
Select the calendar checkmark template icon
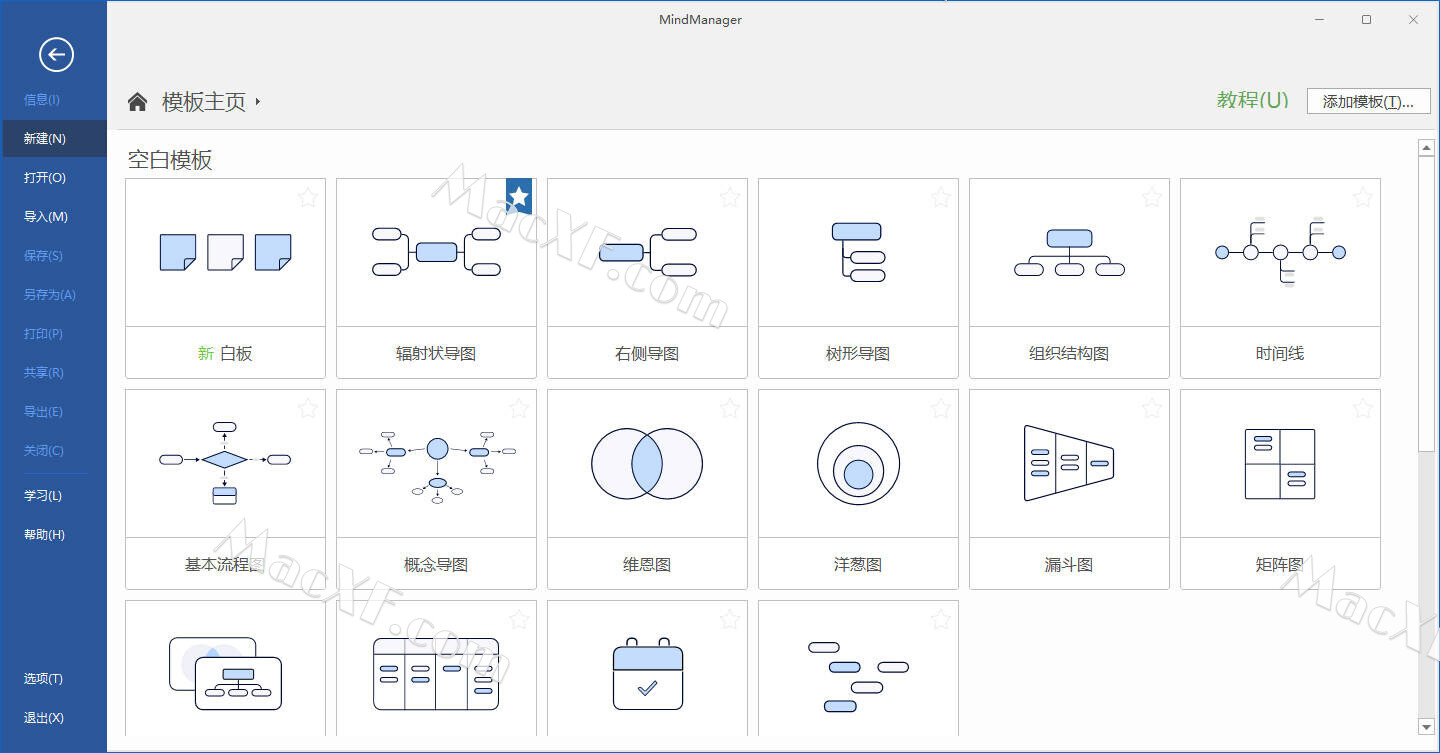tap(647, 673)
